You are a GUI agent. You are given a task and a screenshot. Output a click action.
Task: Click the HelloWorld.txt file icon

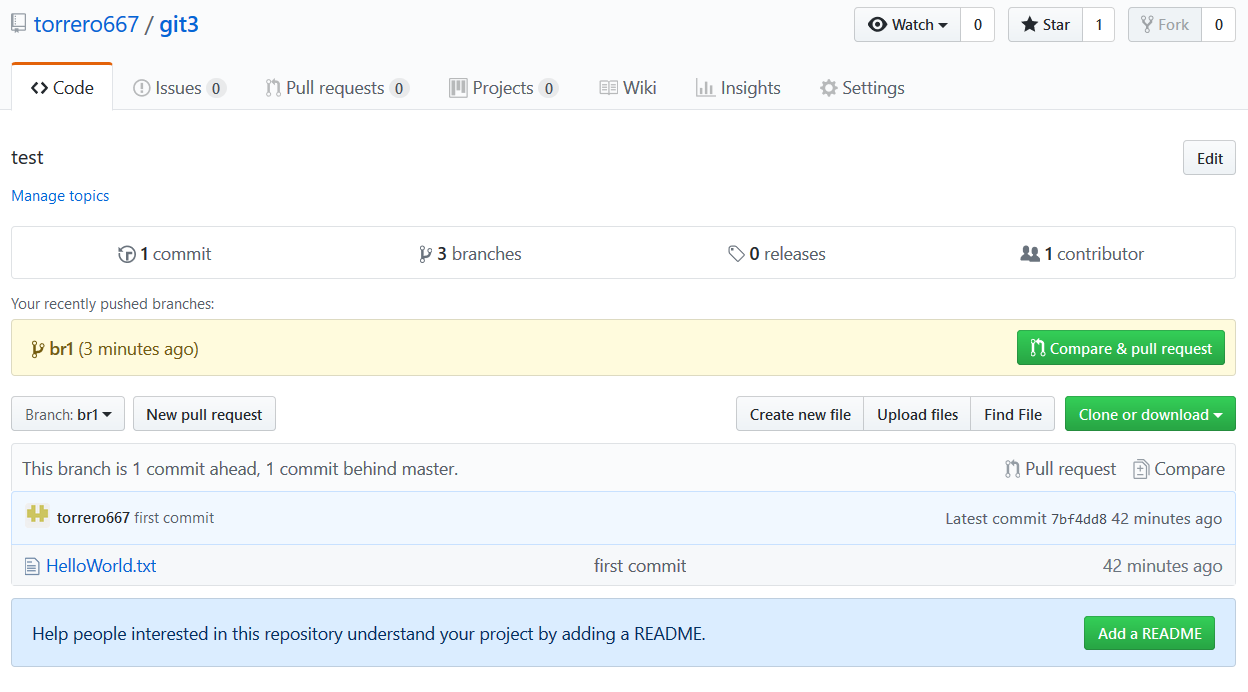point(31,566)
